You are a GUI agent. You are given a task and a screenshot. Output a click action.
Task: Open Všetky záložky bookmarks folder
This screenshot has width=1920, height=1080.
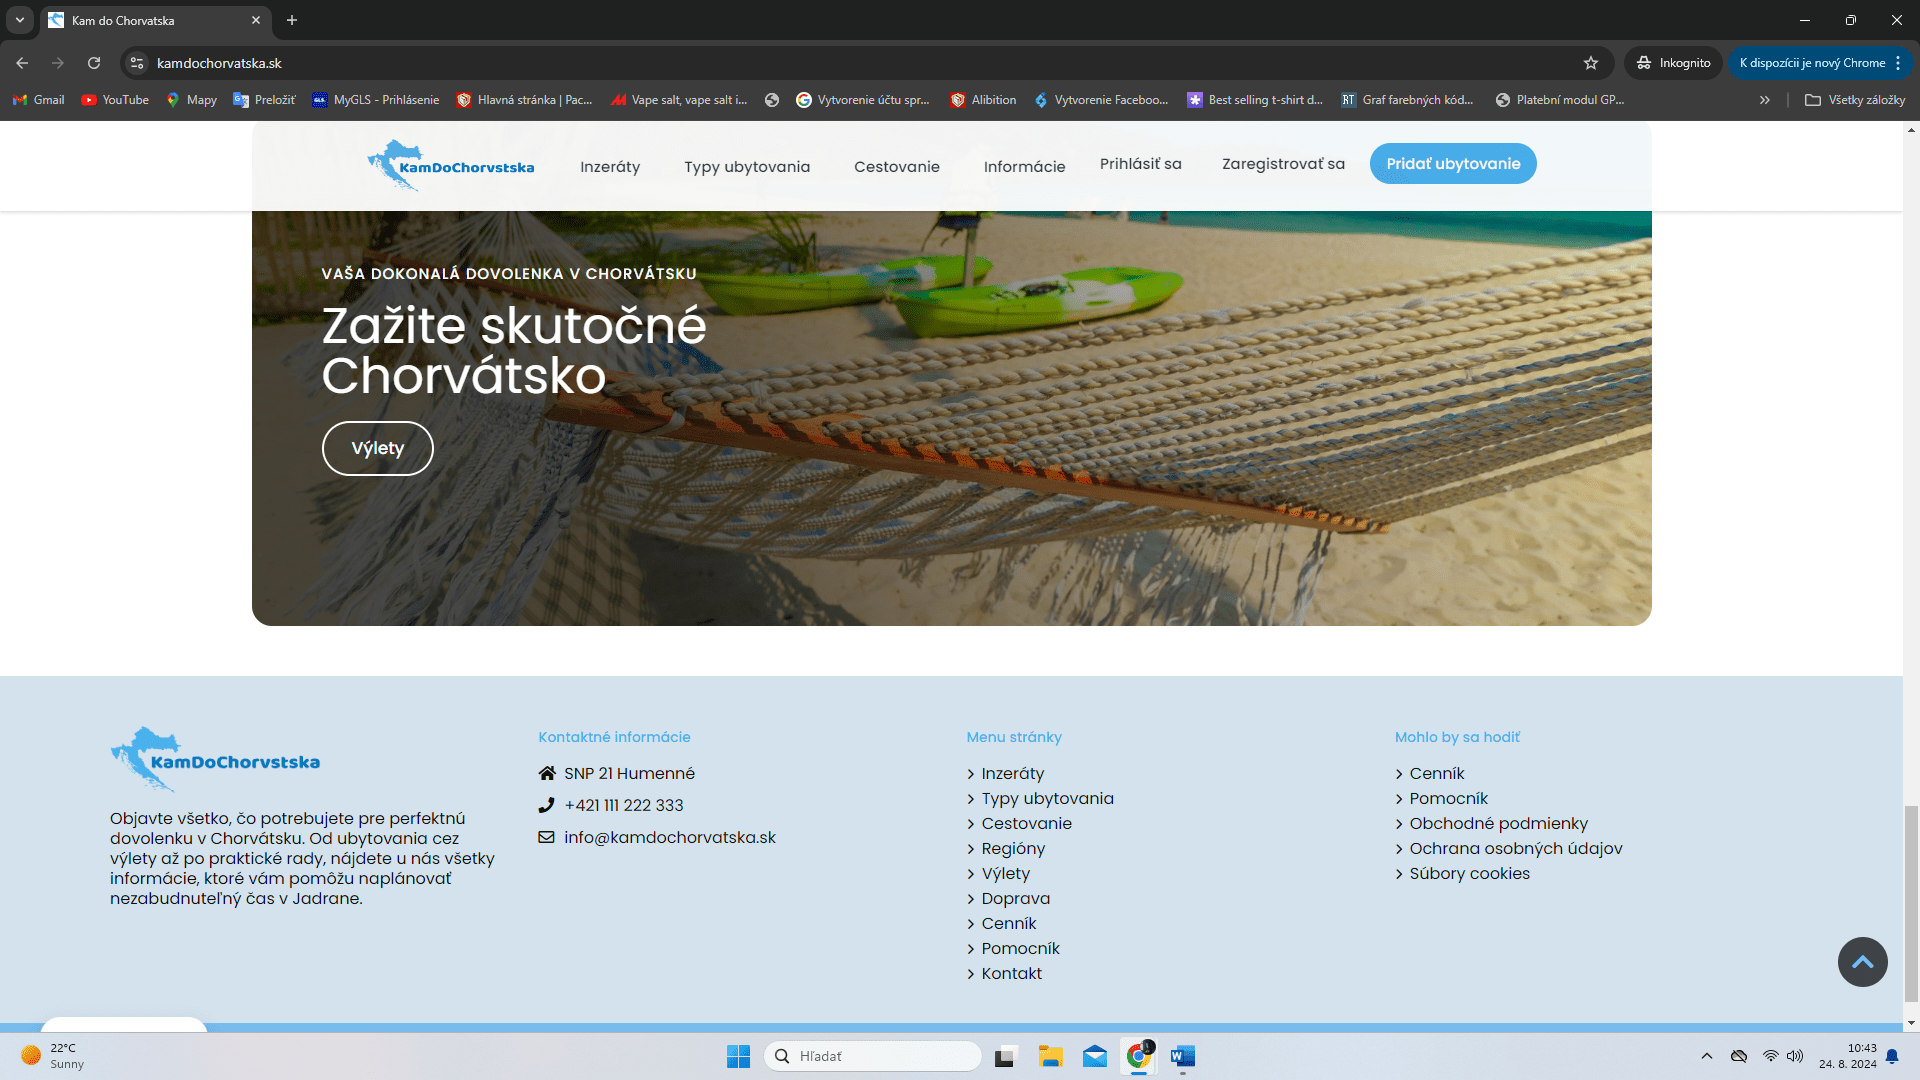[1855, 100]
